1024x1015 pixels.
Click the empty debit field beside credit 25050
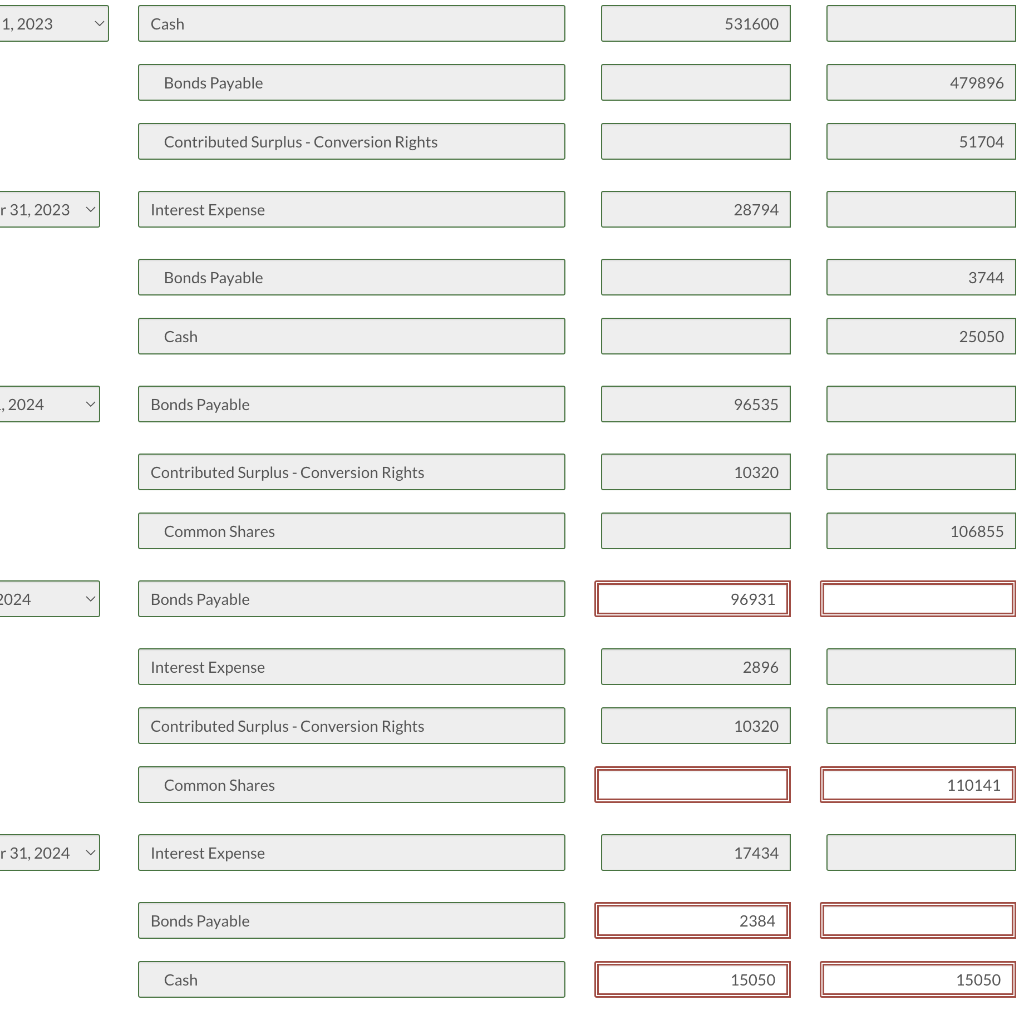[696, 336]
